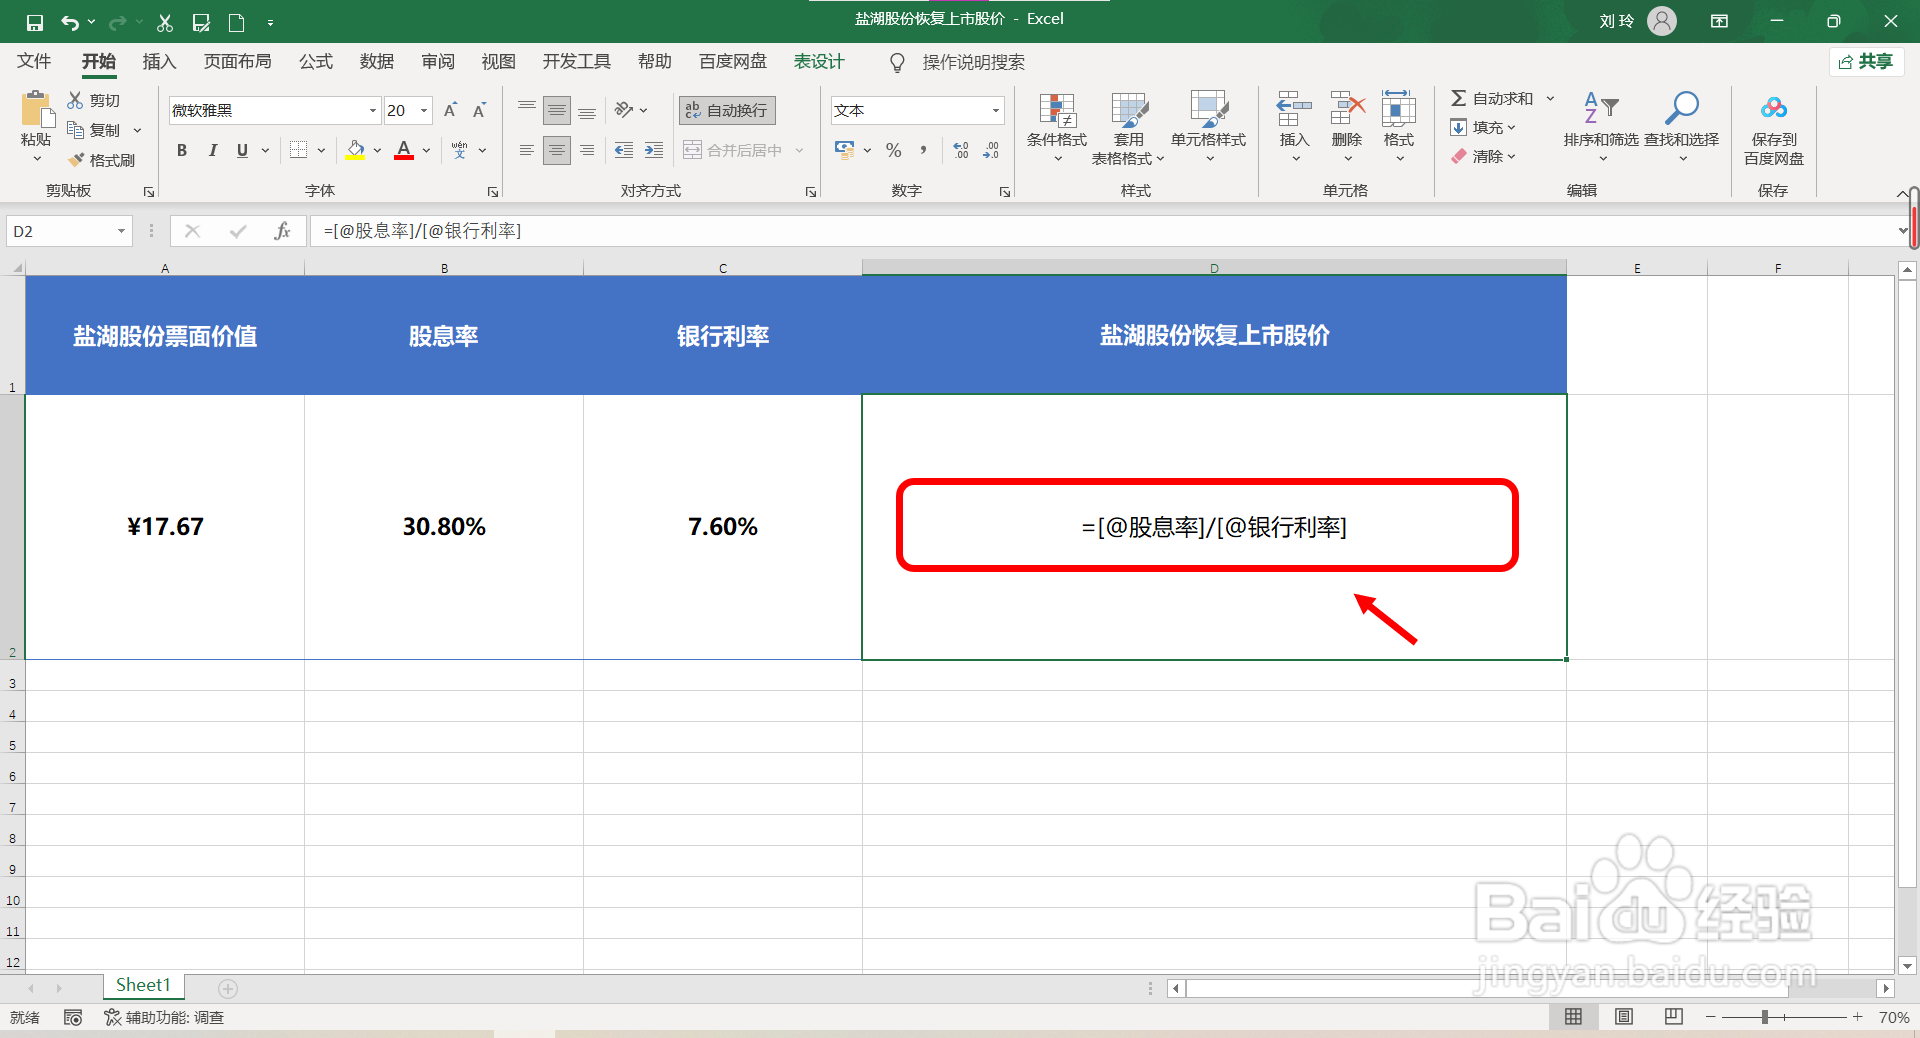Toggle Wrap Text (自动换行)
1920x1038 pixels.
point(727,110)
